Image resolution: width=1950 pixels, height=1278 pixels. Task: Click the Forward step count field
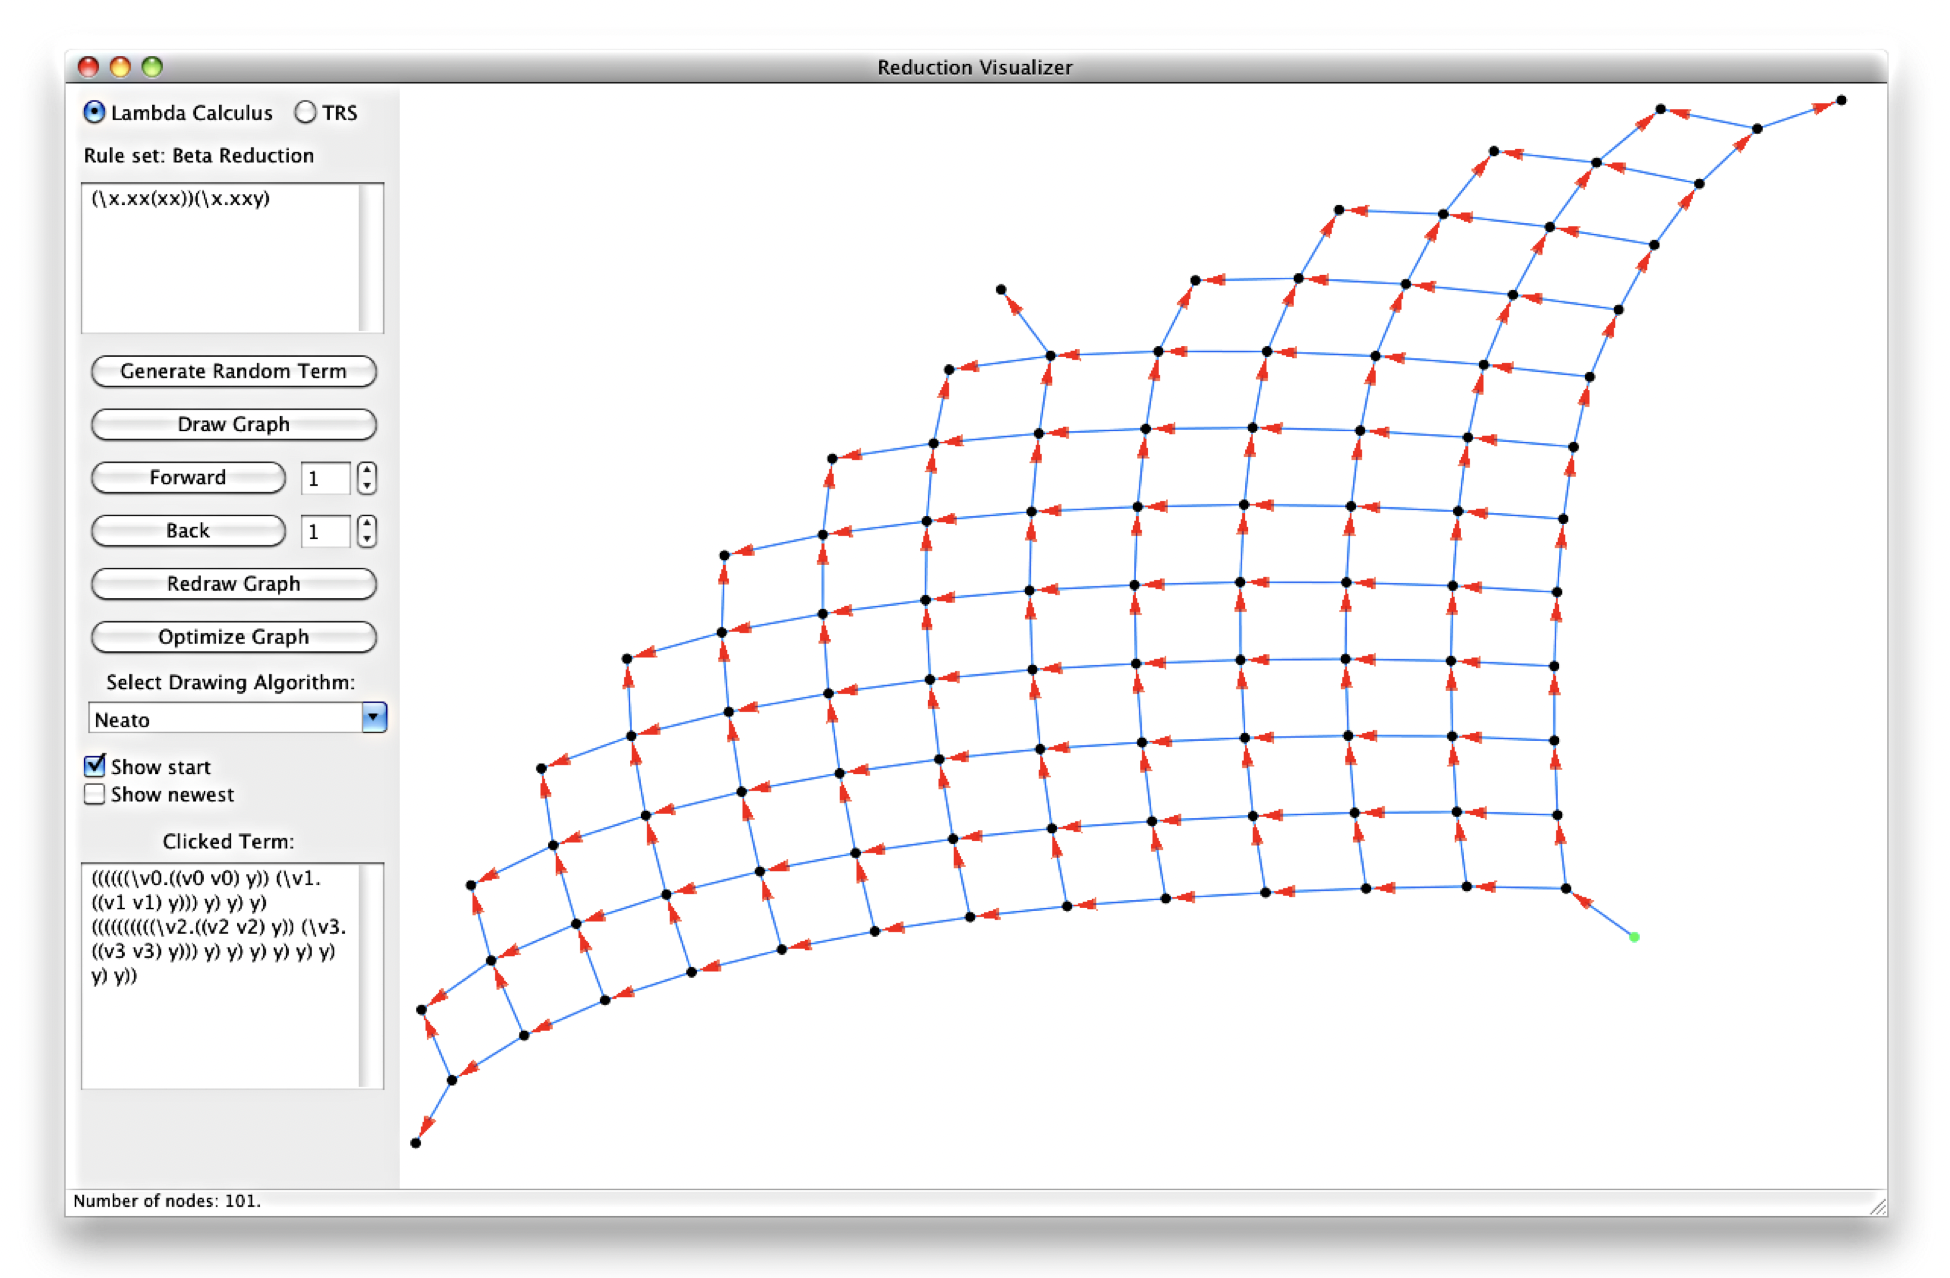325,478
